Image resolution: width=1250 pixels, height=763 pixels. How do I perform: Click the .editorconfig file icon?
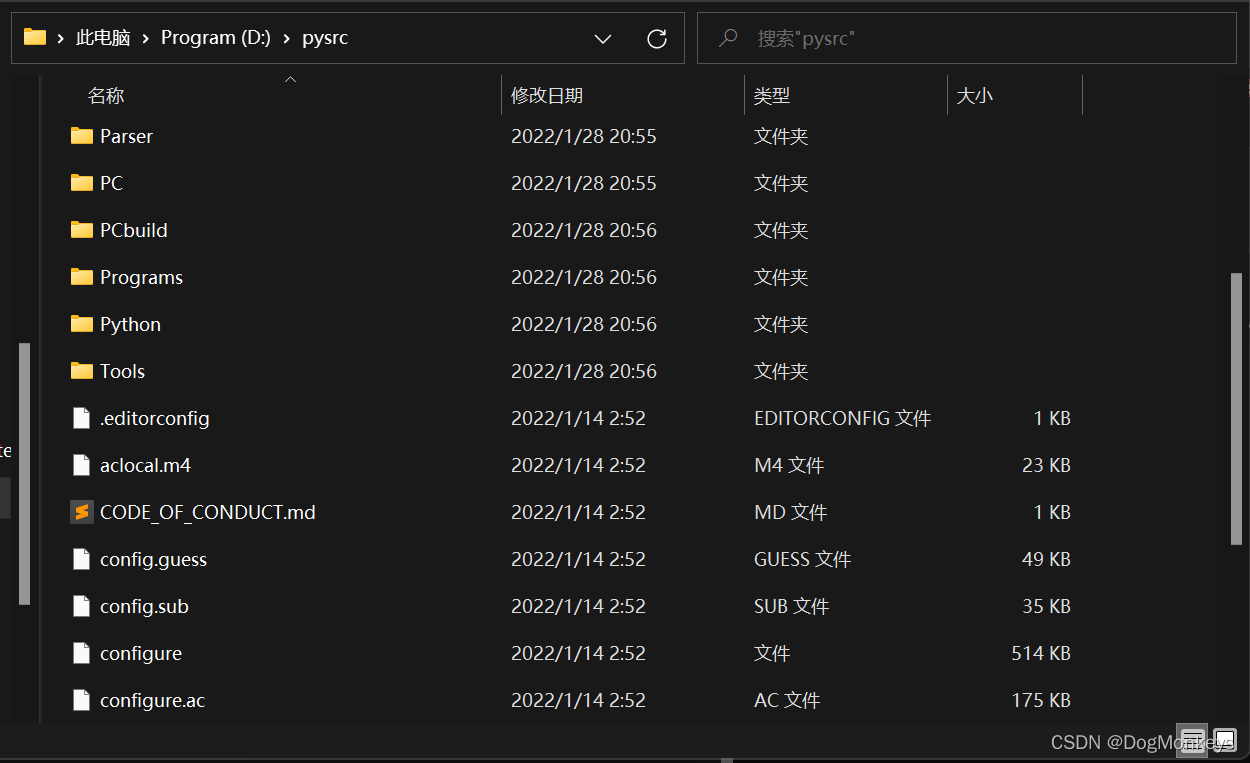[x=82, y=418]
